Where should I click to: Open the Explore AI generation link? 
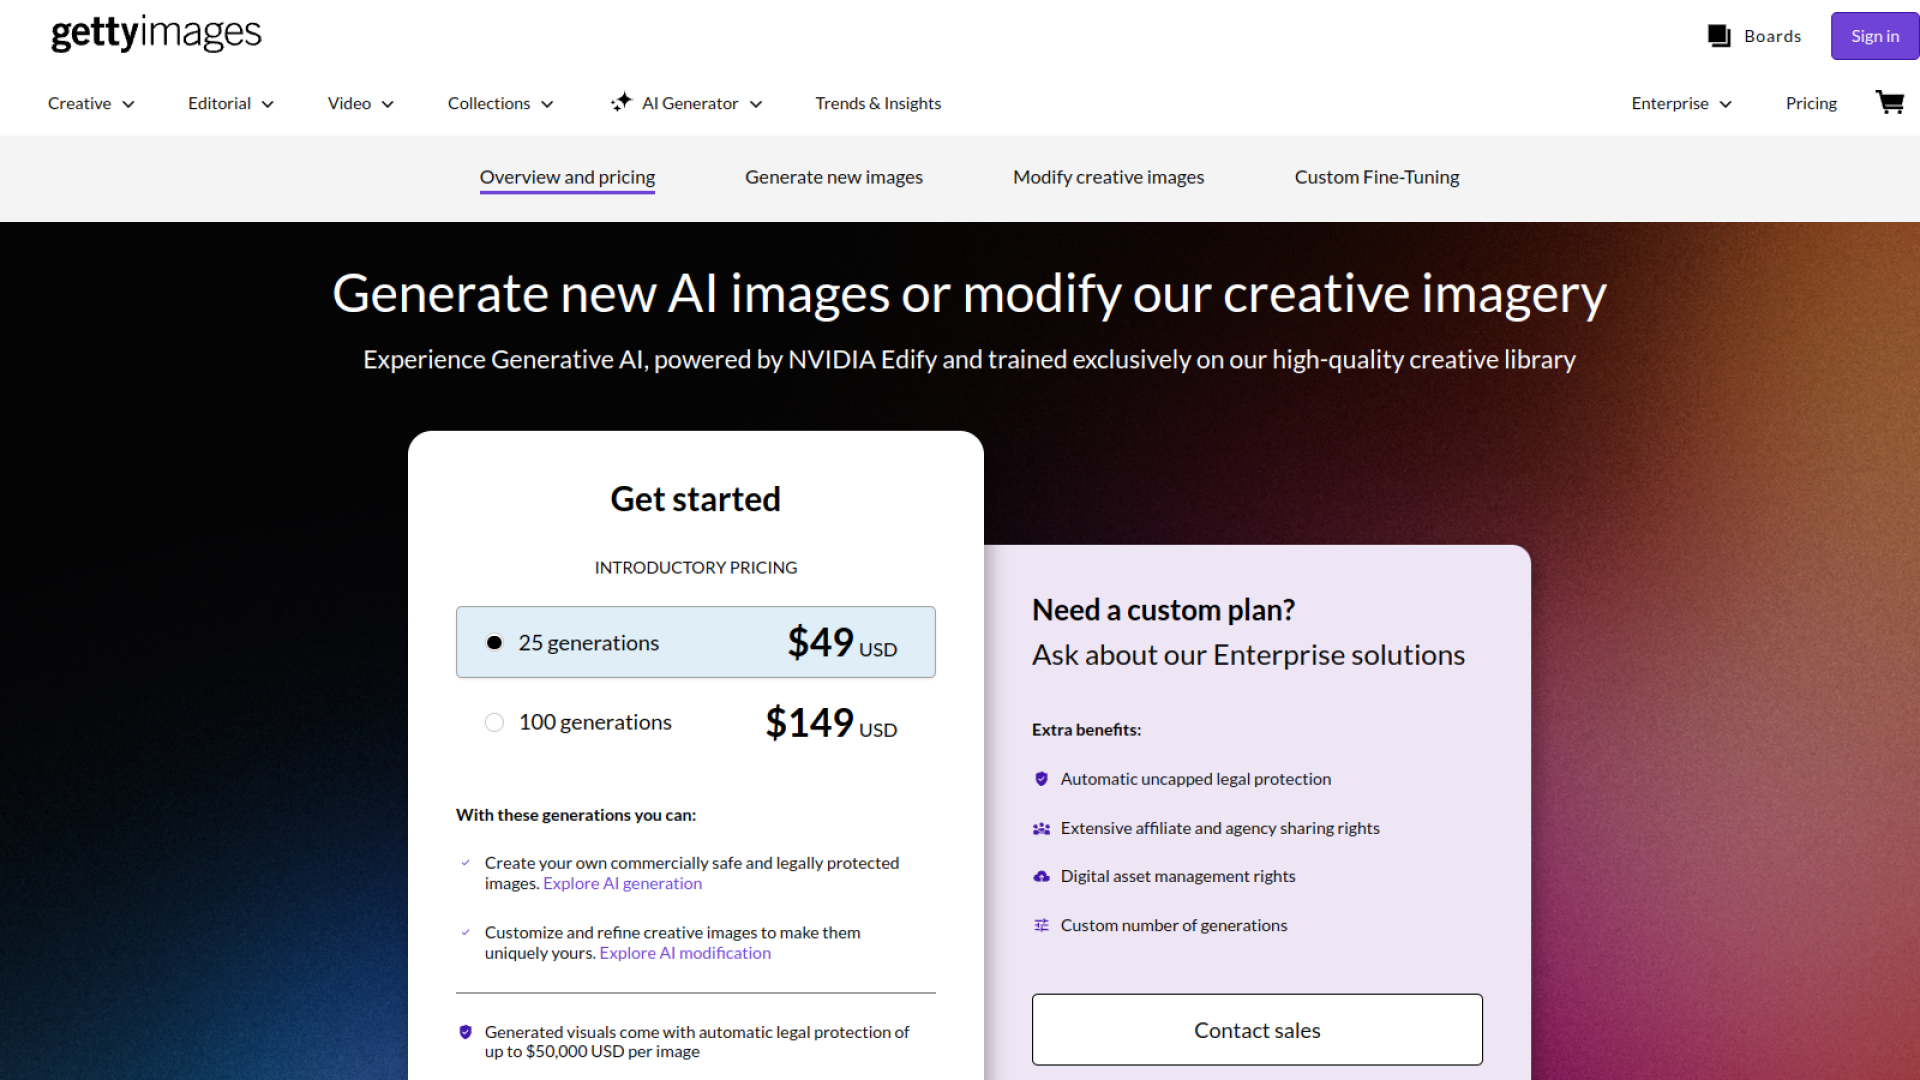[x=622, y=883]
